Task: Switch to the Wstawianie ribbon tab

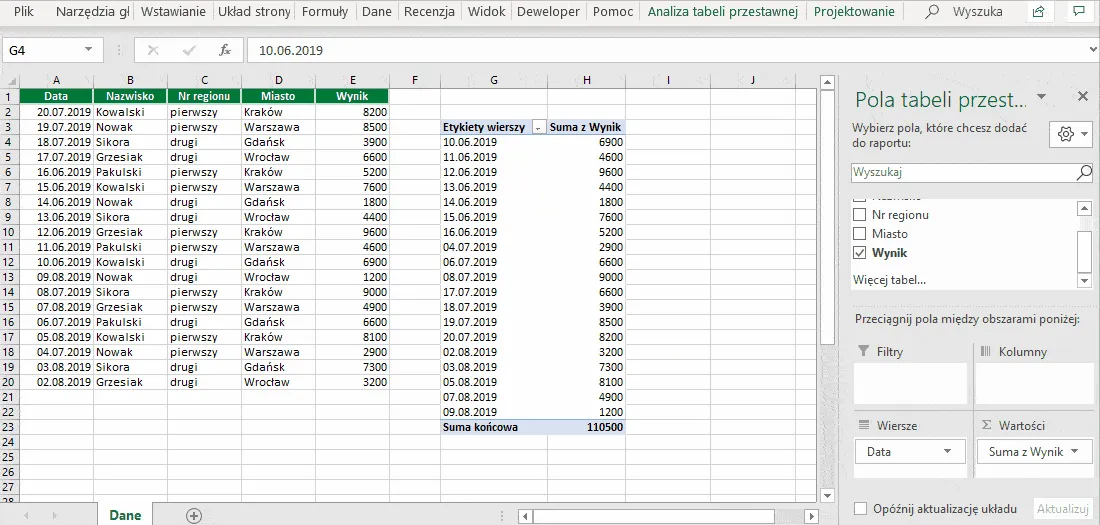Action: (x=173, y=12)
